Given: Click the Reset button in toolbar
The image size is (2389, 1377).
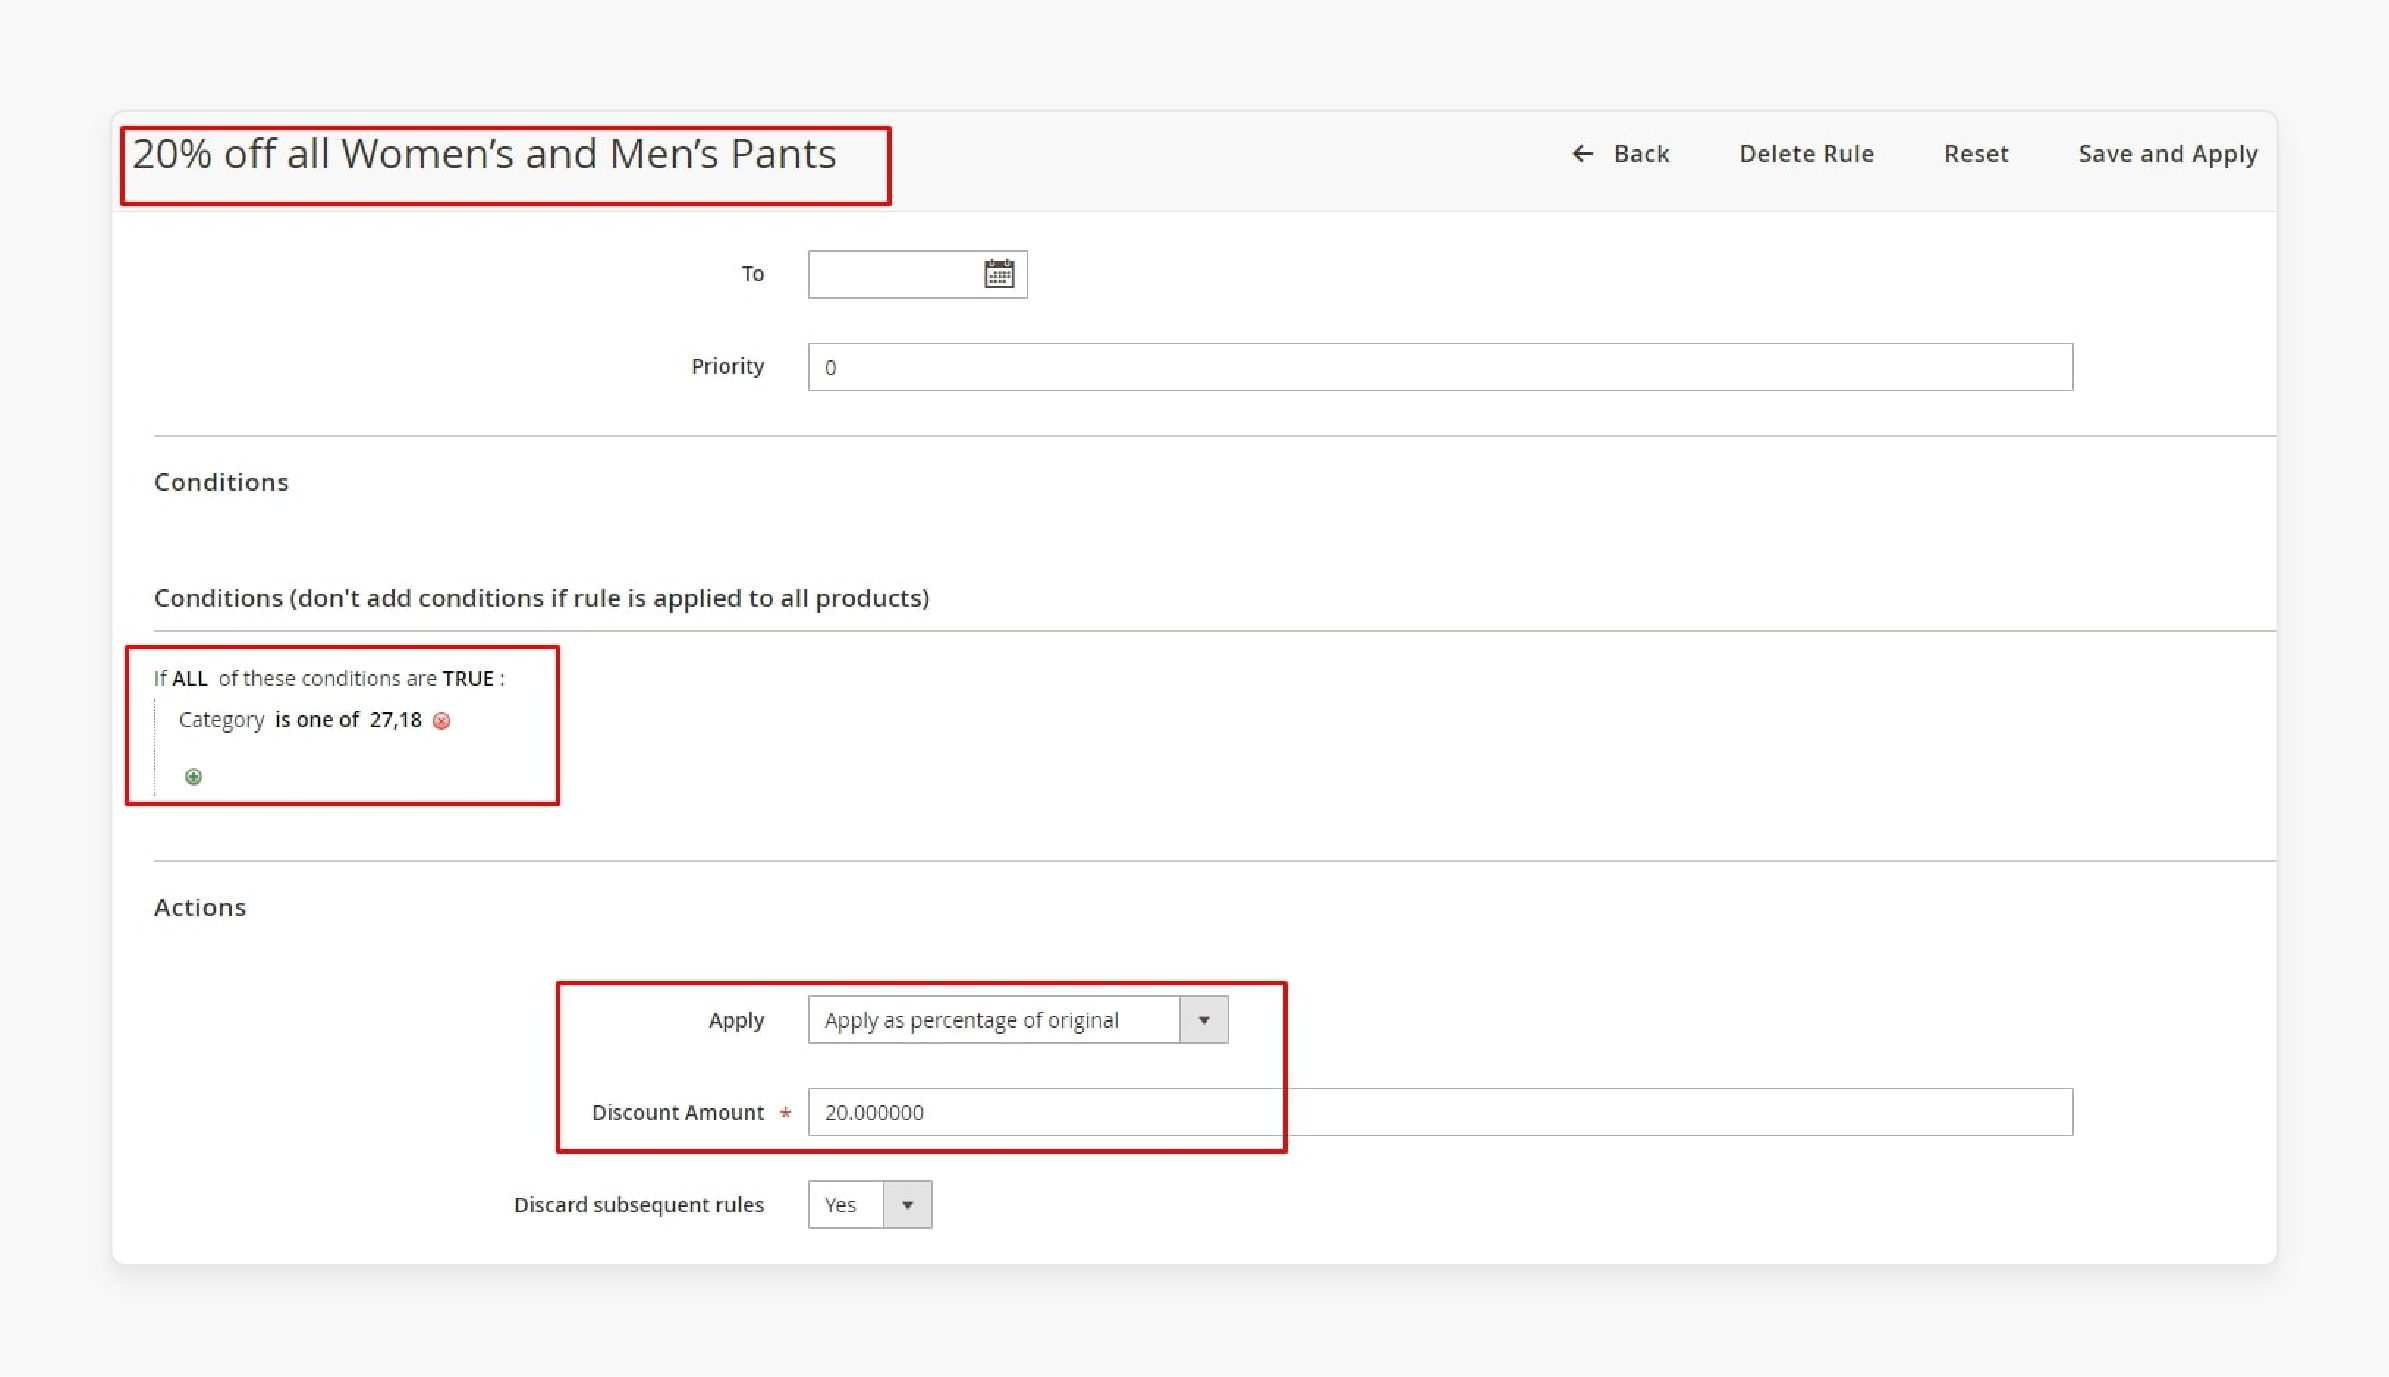Looking at the screenshot, I should (x=1974, y=153).
